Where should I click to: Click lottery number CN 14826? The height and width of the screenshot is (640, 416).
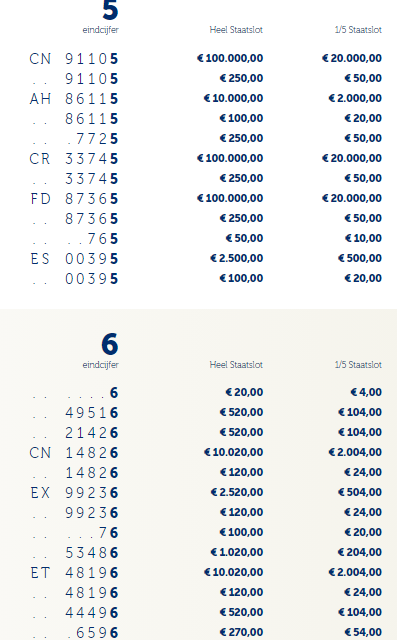[x=74, y=453]
